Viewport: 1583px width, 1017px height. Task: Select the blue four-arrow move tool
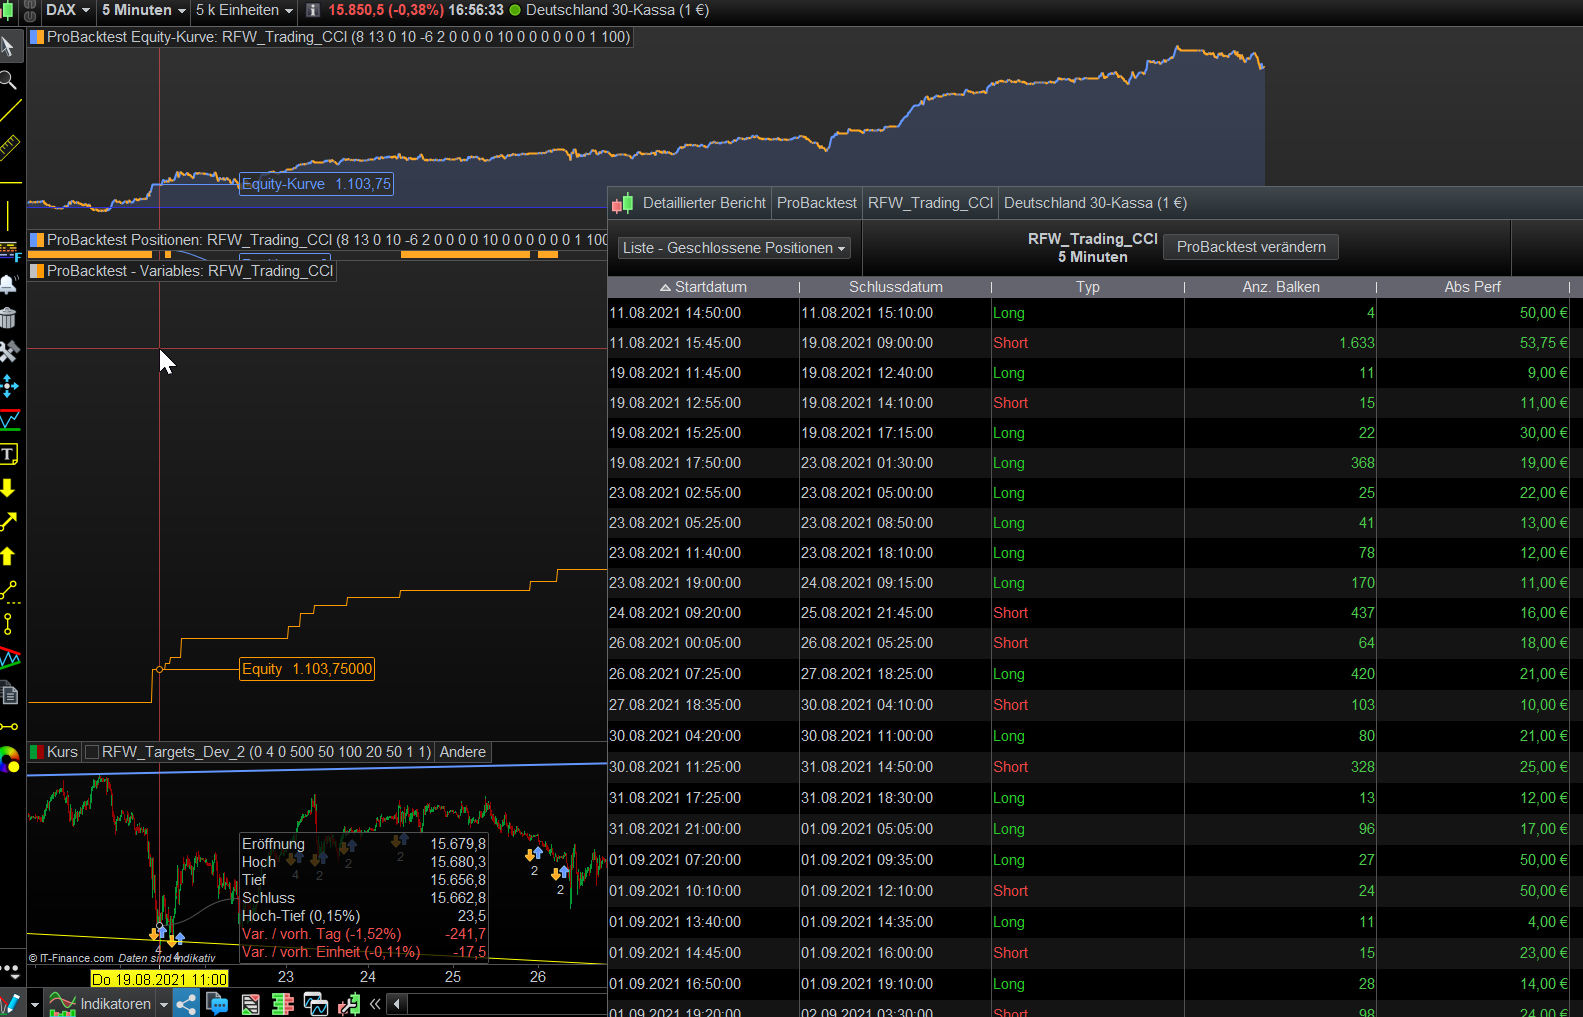point(9,386)
